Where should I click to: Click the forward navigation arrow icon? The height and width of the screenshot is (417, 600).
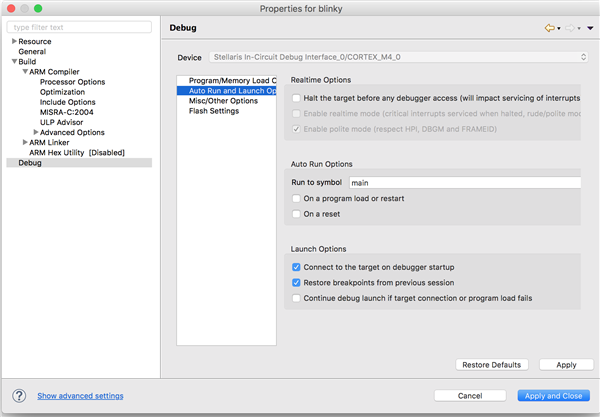[x=572, y=28]
